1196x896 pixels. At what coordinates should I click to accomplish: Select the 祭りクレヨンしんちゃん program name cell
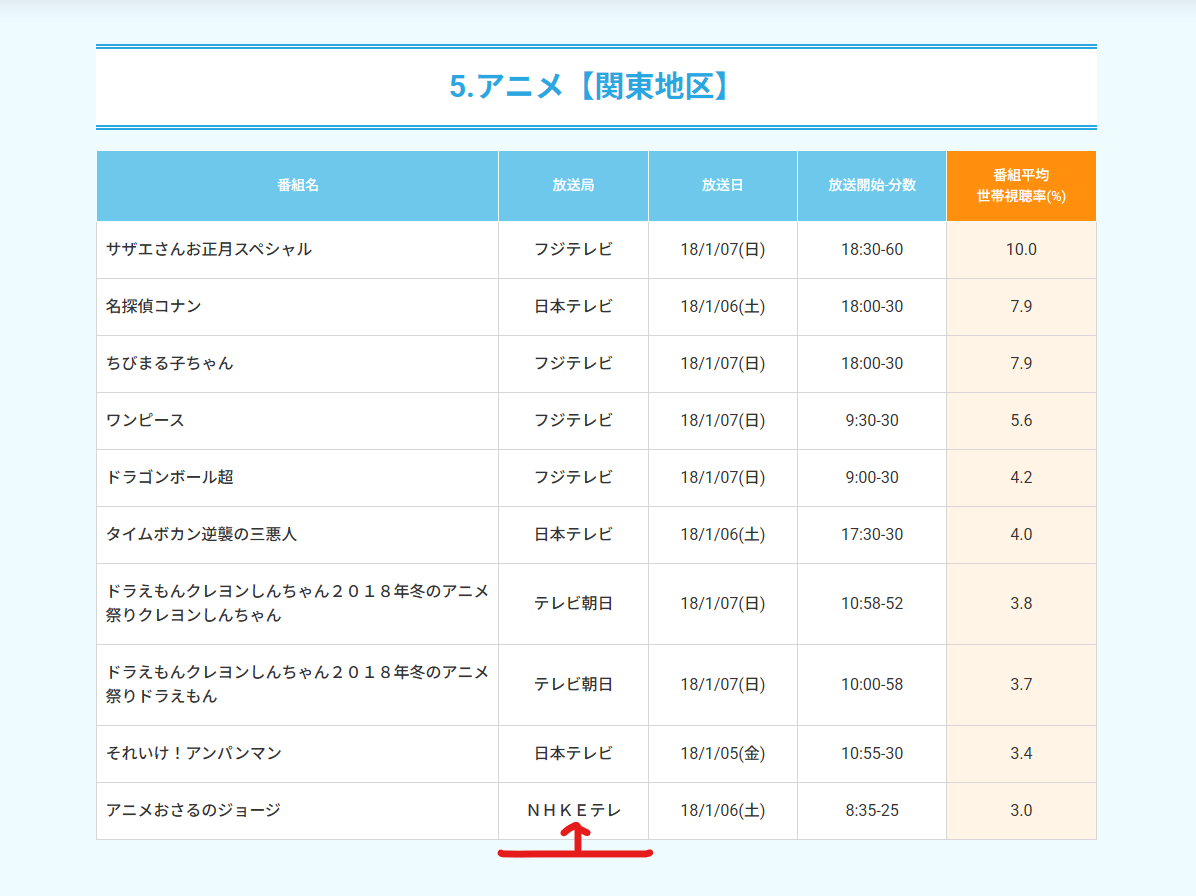[297, 603]
